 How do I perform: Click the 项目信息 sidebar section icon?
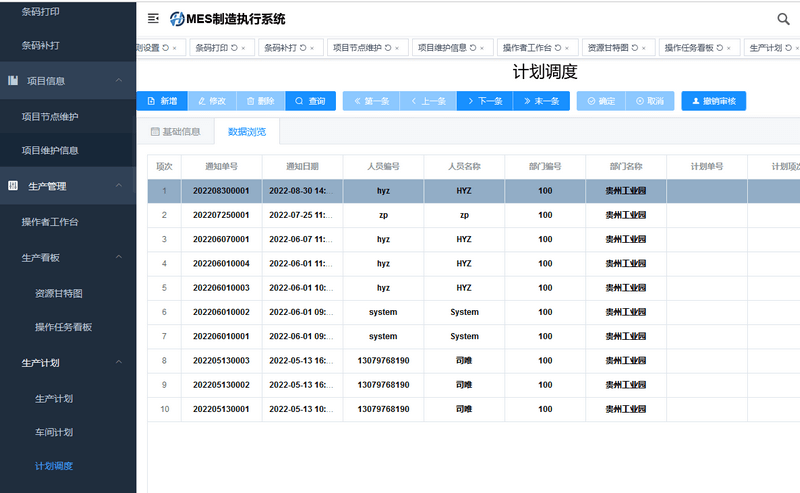click(13, 80)
